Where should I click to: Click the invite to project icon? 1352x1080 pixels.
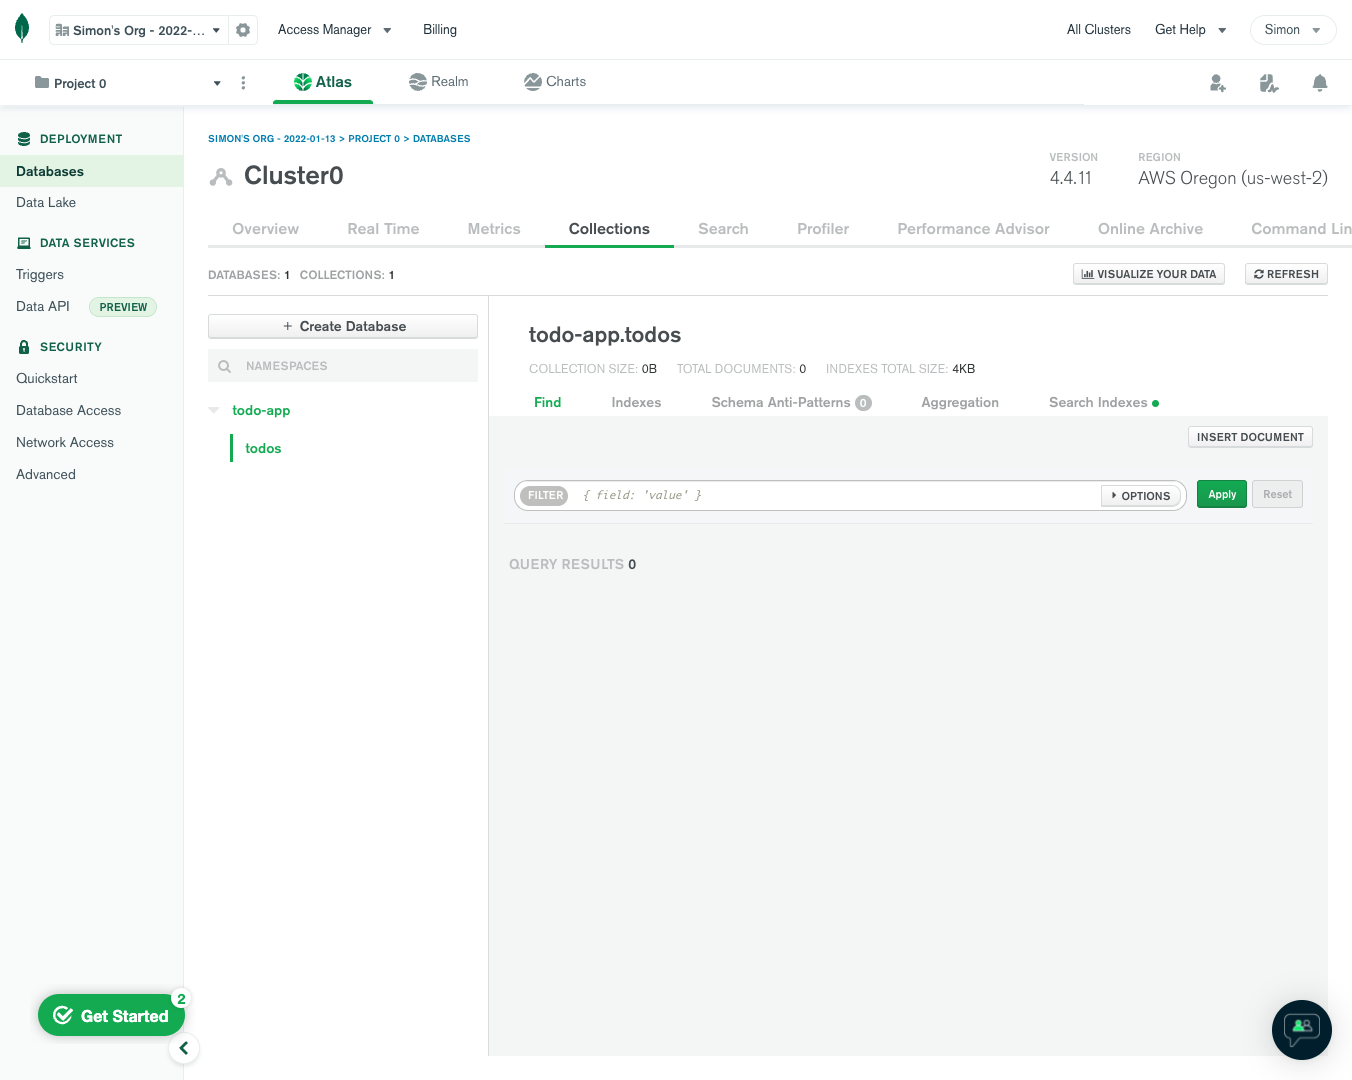pyautogui.click(x=1218, y=83)
